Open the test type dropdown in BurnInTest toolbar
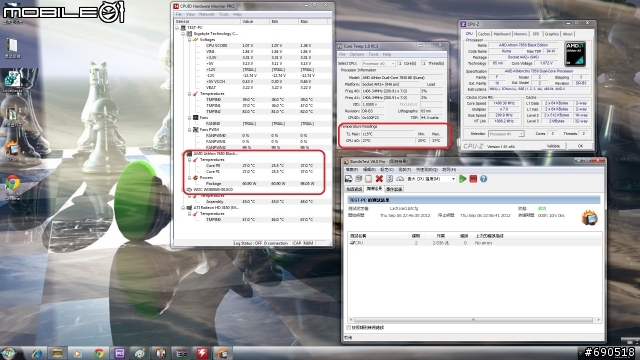640x360 pixels. (x=431, y=179)
